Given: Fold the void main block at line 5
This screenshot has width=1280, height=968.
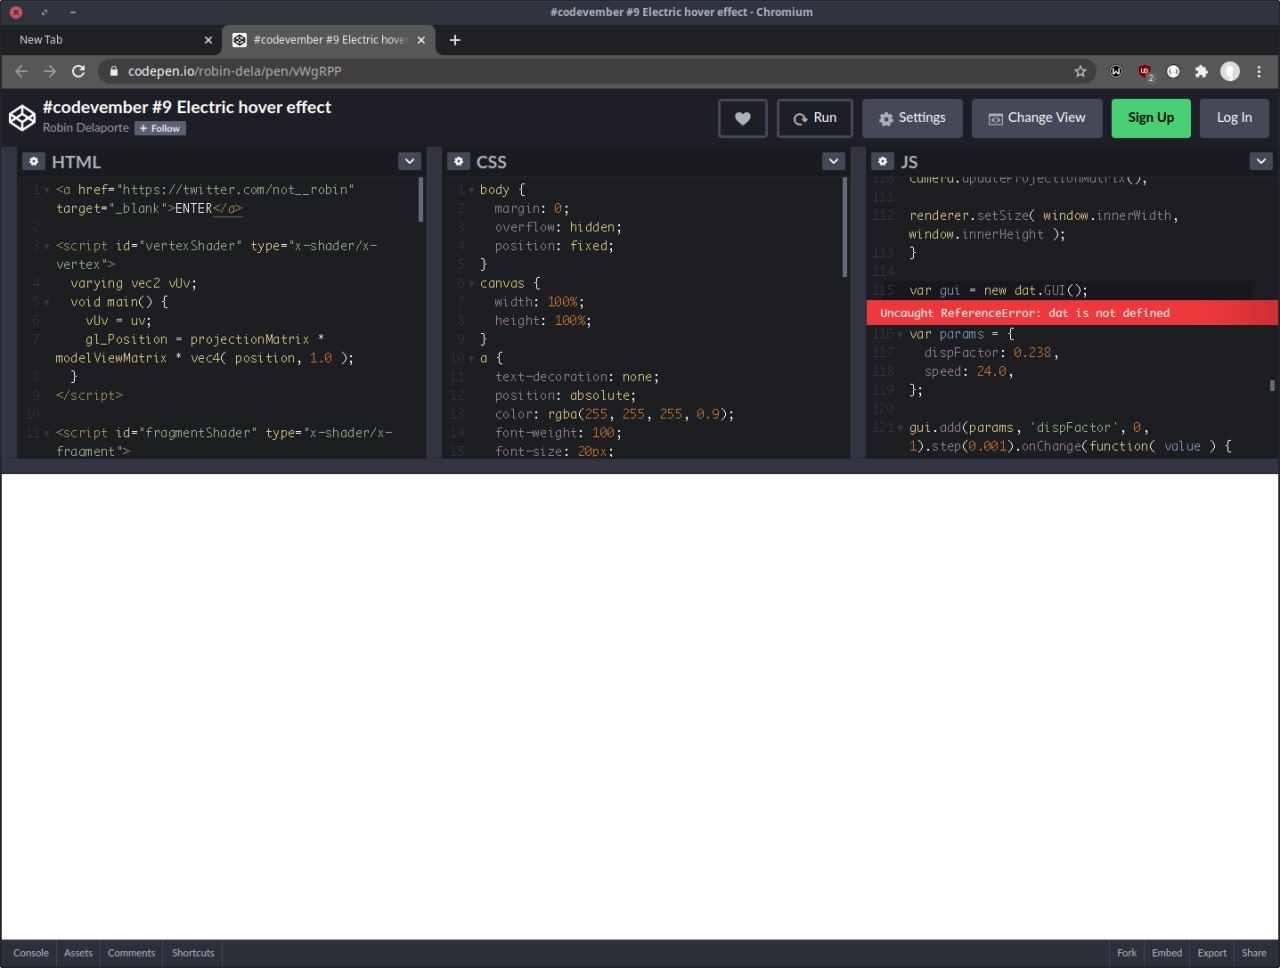Looking at the screenshot, I should click(47, 302).
